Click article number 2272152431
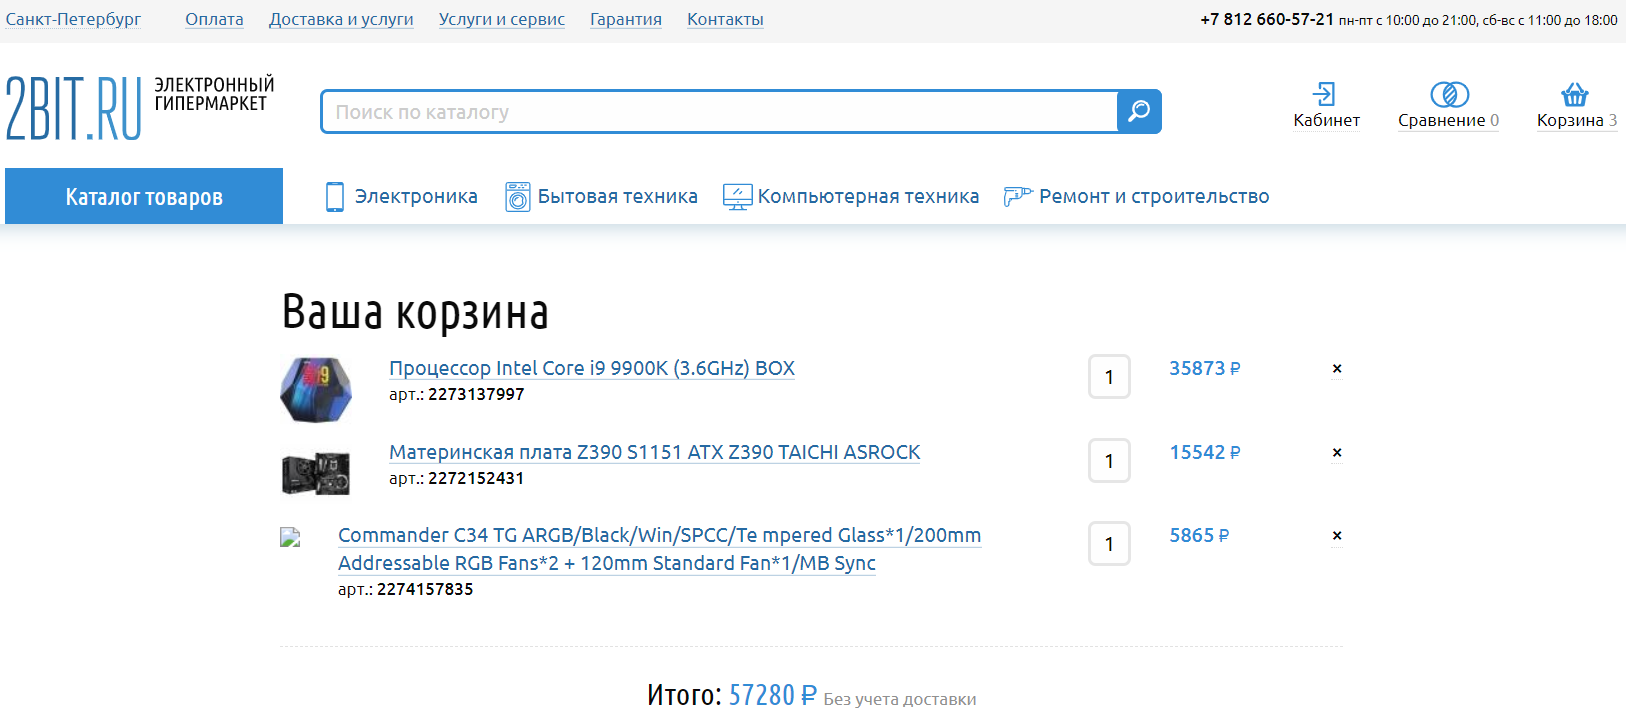The image size is (1626, 710). pyautogui.click(x=476, y=478)
